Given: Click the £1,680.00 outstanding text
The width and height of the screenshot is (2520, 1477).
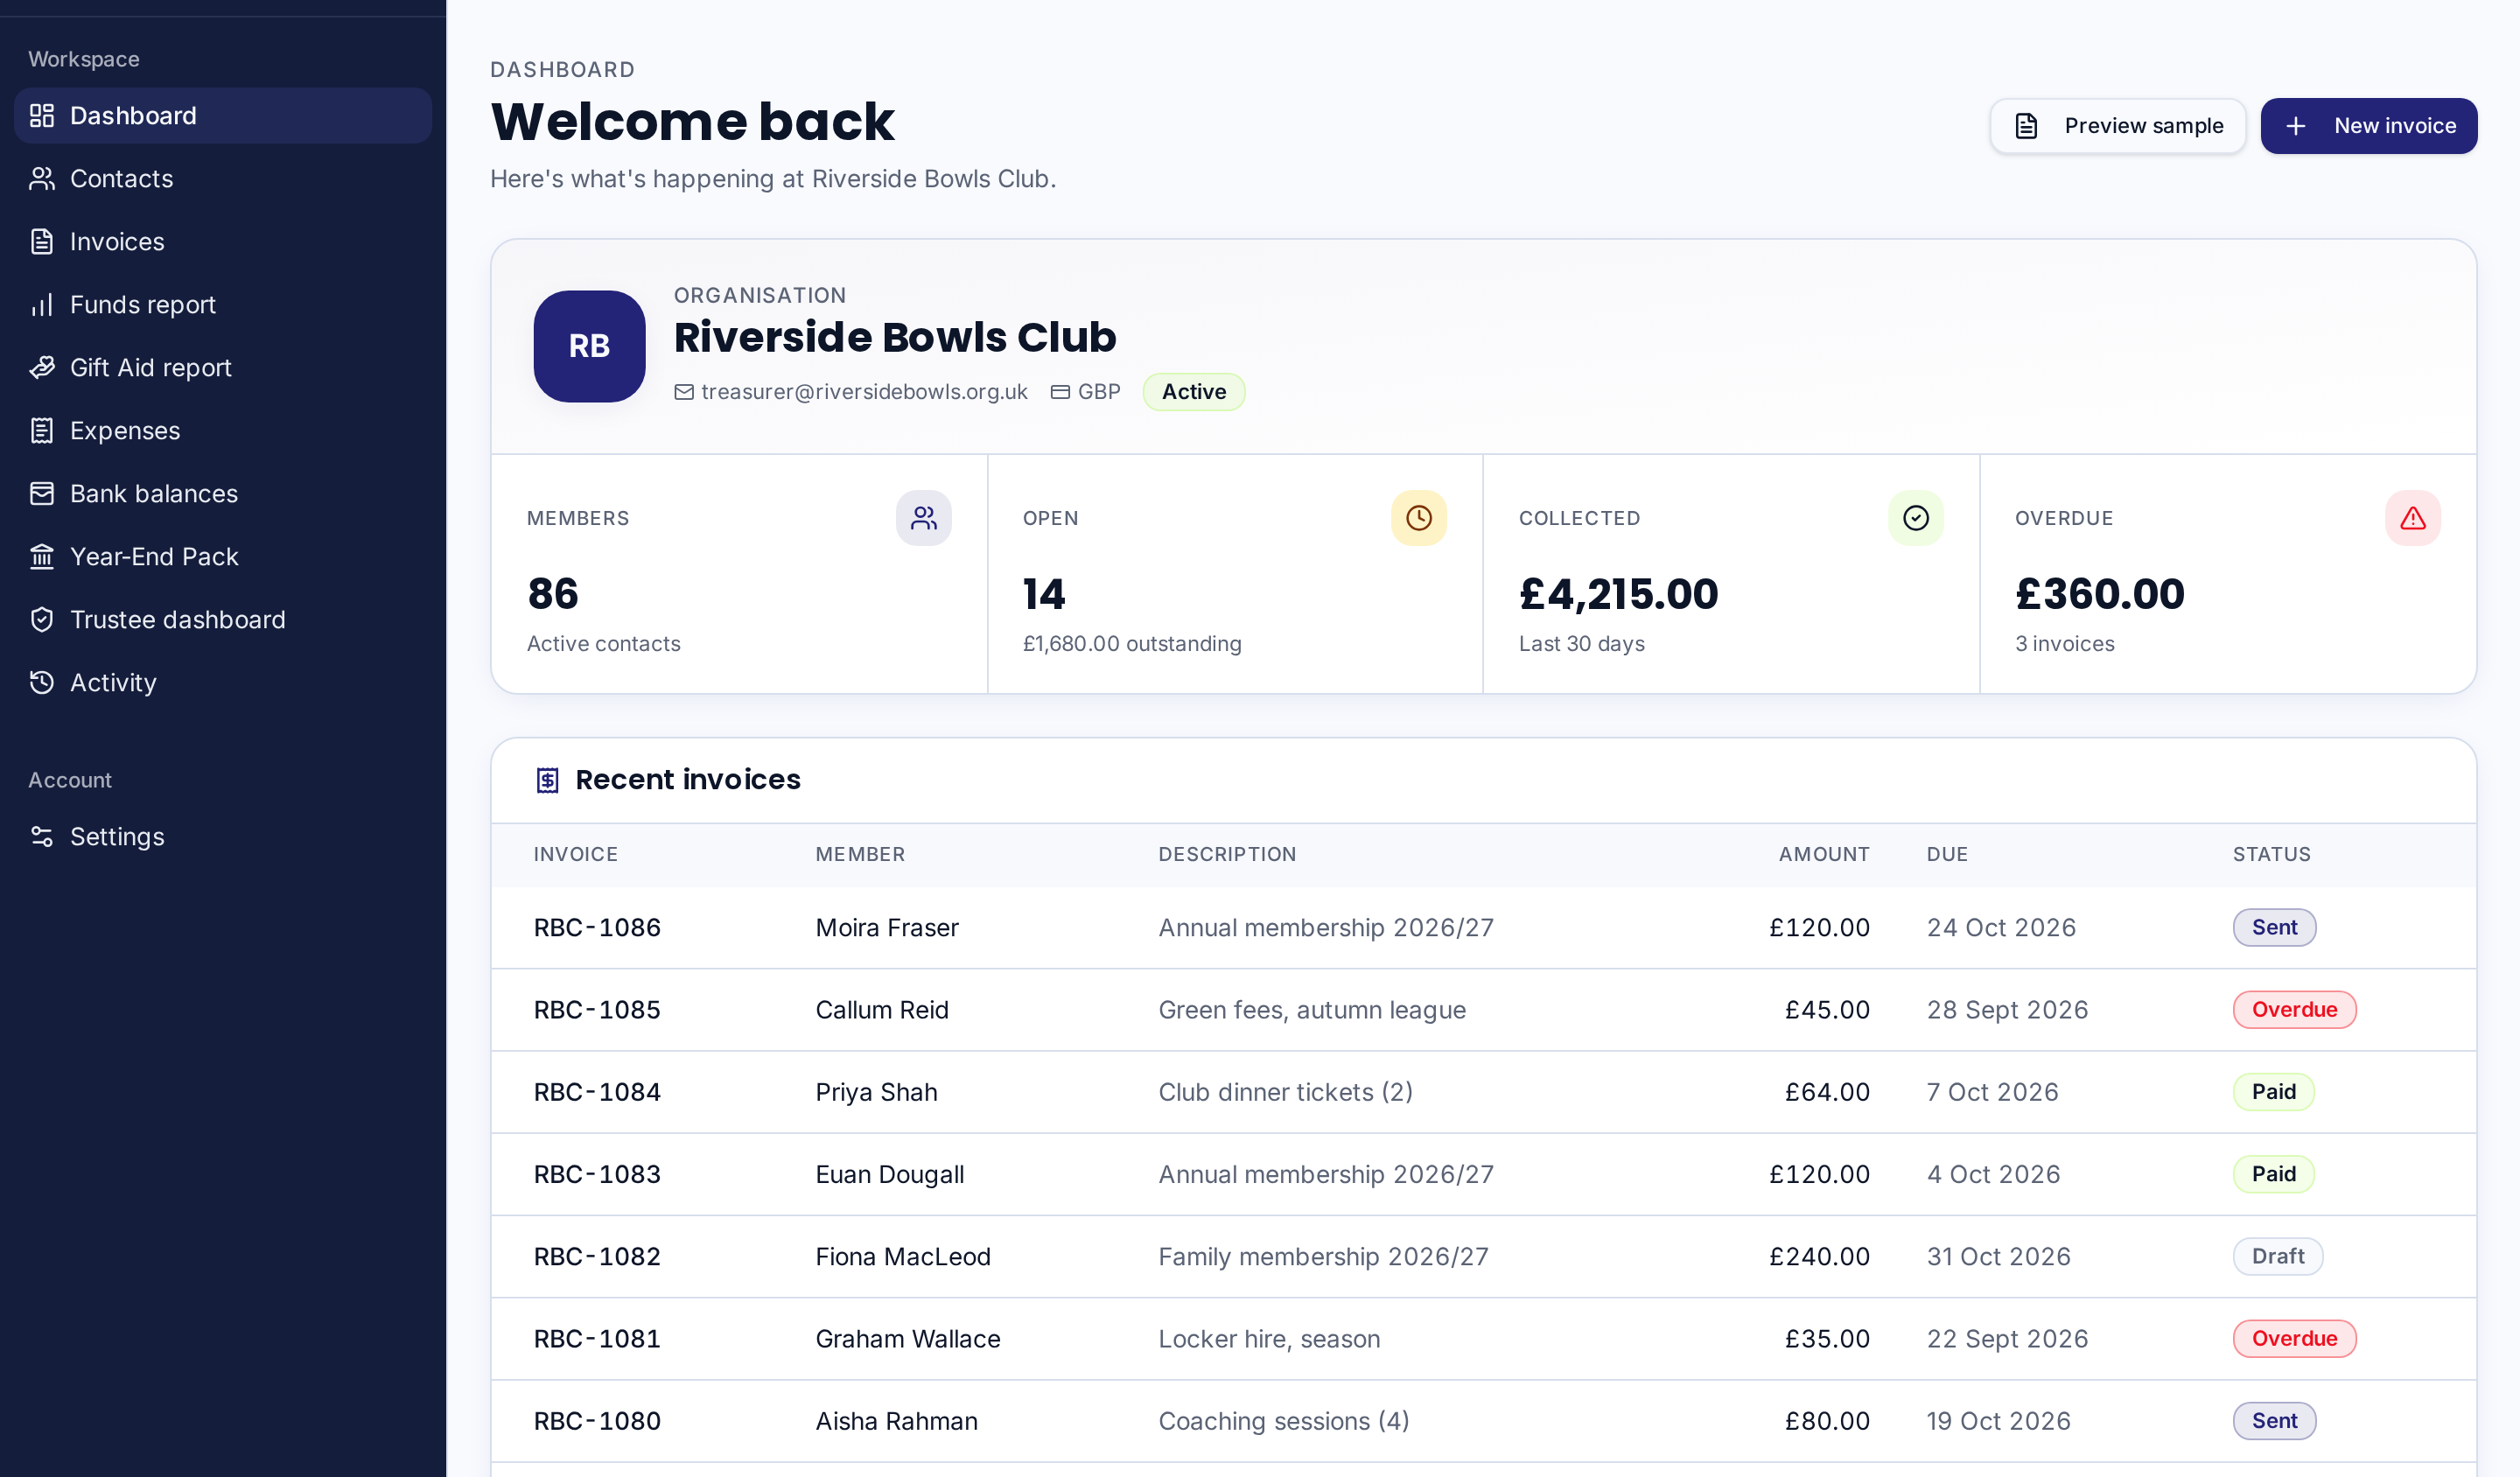Looking at the screenshot, I should [x=1131, y=644].
